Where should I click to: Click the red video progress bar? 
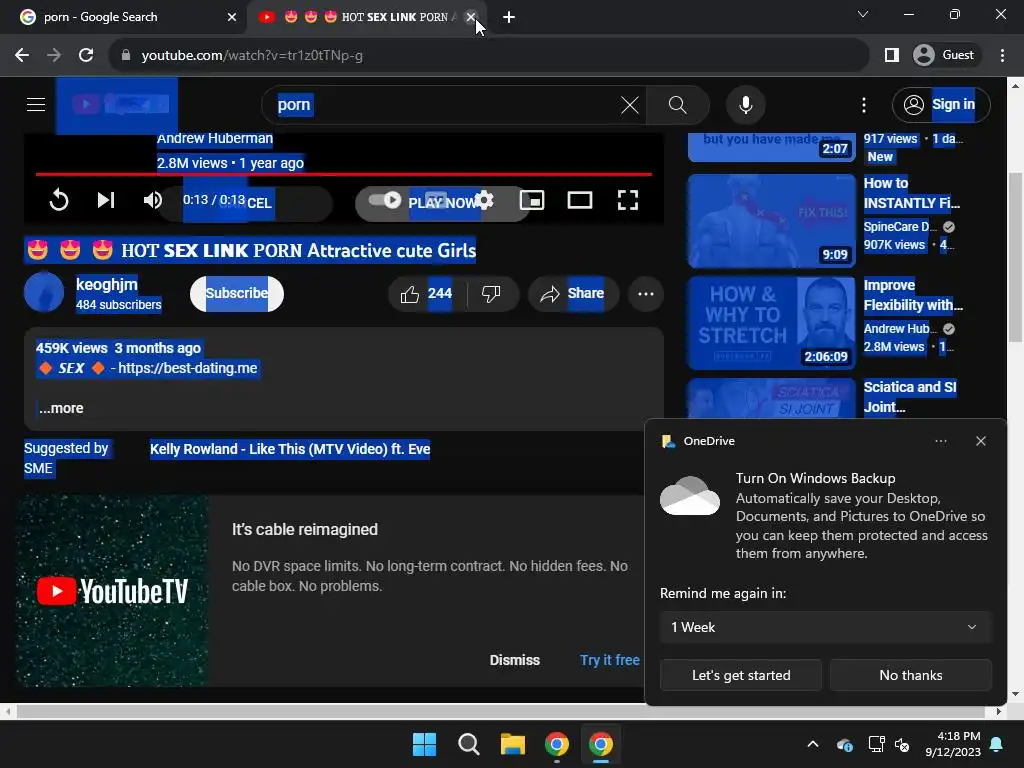pyautogui.click(x=344, y=174)
